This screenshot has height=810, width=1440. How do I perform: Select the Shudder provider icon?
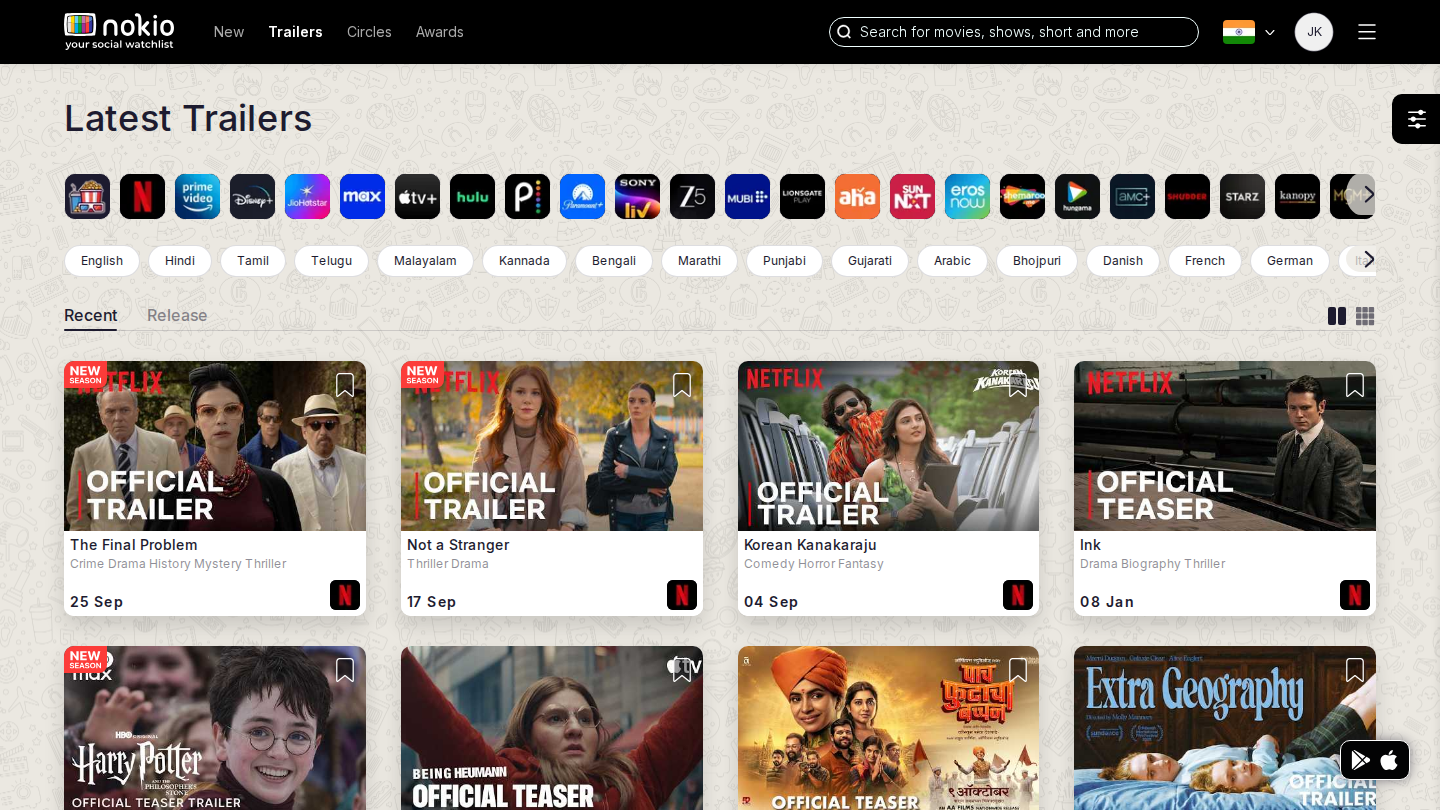(1187, 196)
